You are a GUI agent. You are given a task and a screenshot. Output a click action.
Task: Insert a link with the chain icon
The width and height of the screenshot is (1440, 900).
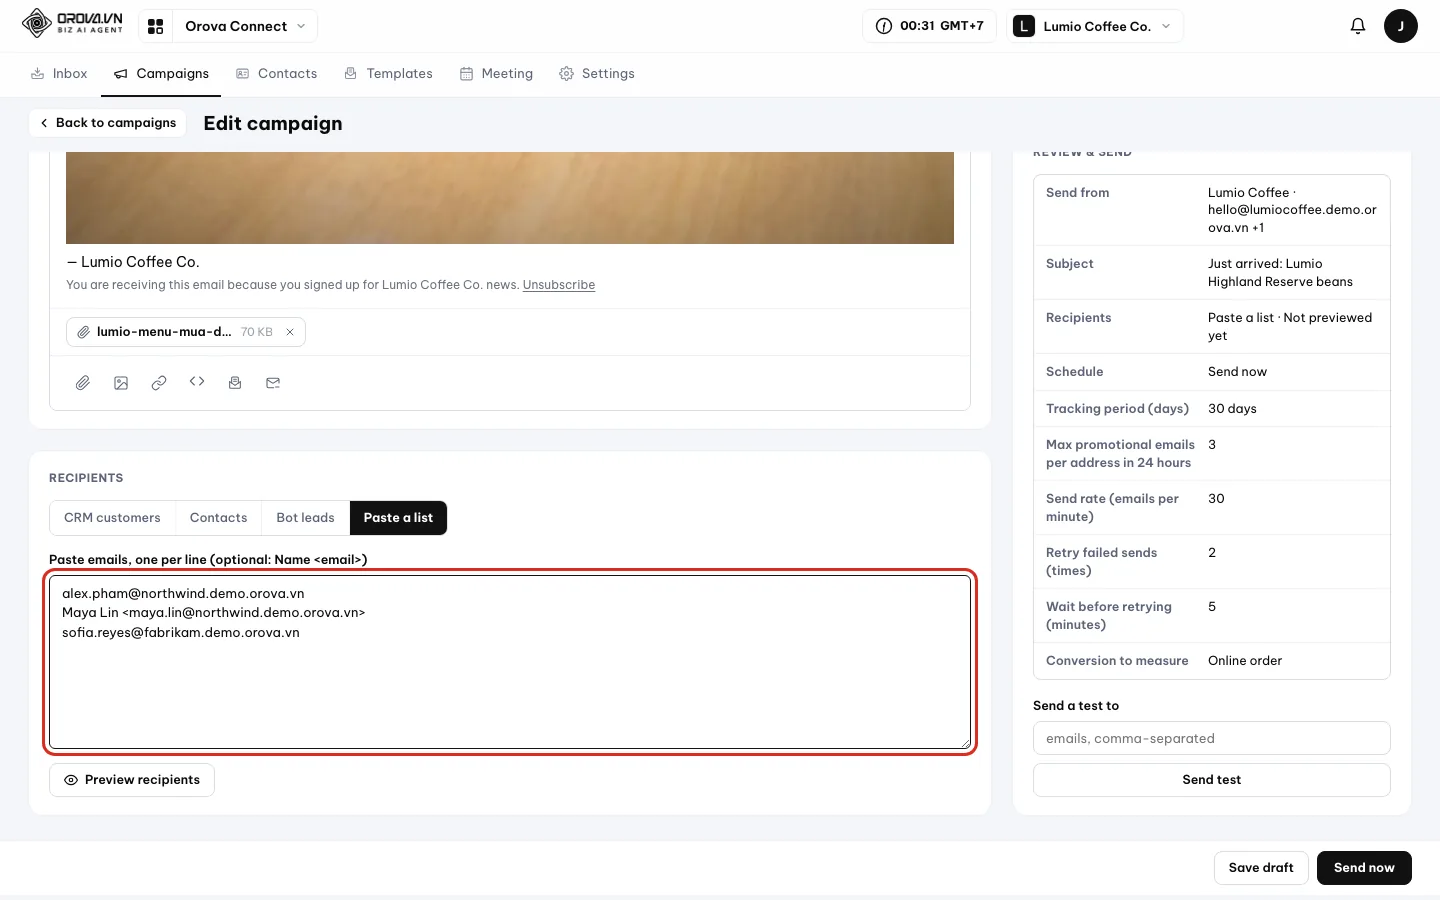tap(159, 383)
